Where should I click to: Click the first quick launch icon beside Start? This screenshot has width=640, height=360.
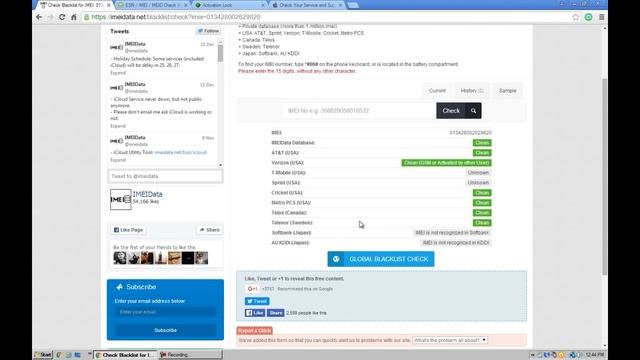pos(59,355)
